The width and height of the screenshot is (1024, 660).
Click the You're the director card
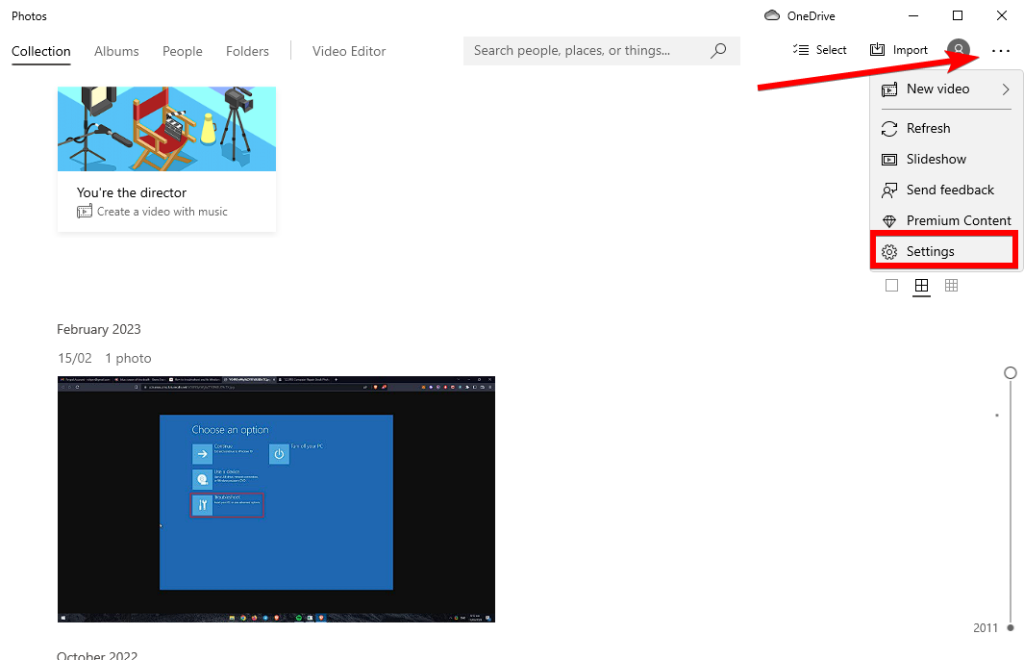[166, 160]
